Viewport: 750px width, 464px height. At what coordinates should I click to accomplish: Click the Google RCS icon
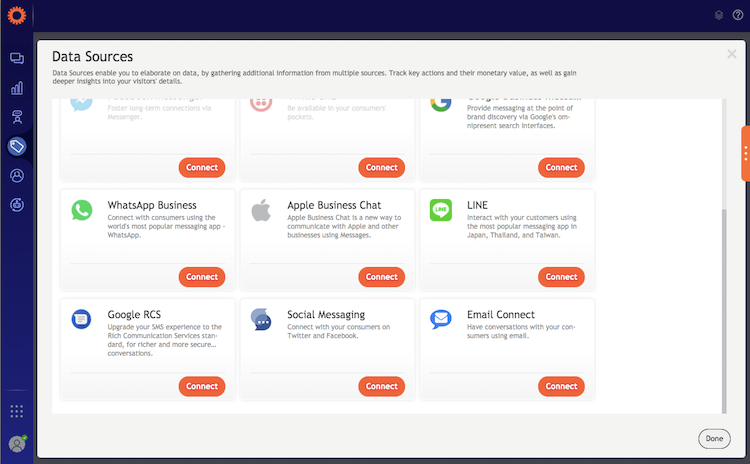[81, 319]
